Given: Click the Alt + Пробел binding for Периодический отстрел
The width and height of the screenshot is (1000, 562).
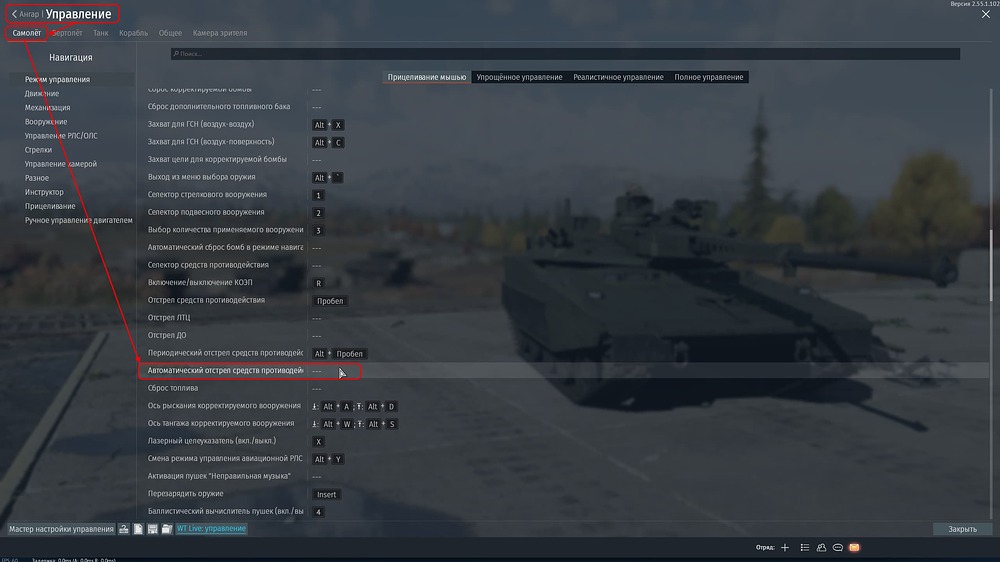Looking at the screenshot, I should [x=339, y=353].
